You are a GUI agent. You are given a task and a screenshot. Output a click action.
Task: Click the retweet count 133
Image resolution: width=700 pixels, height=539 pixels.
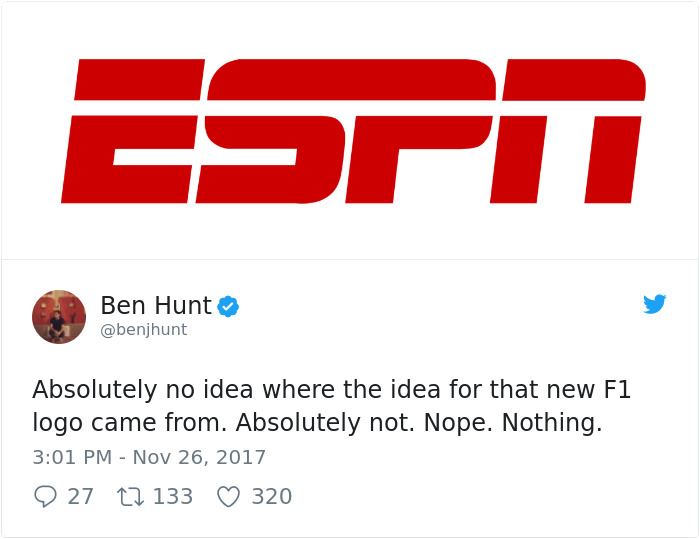coord(173,496)
